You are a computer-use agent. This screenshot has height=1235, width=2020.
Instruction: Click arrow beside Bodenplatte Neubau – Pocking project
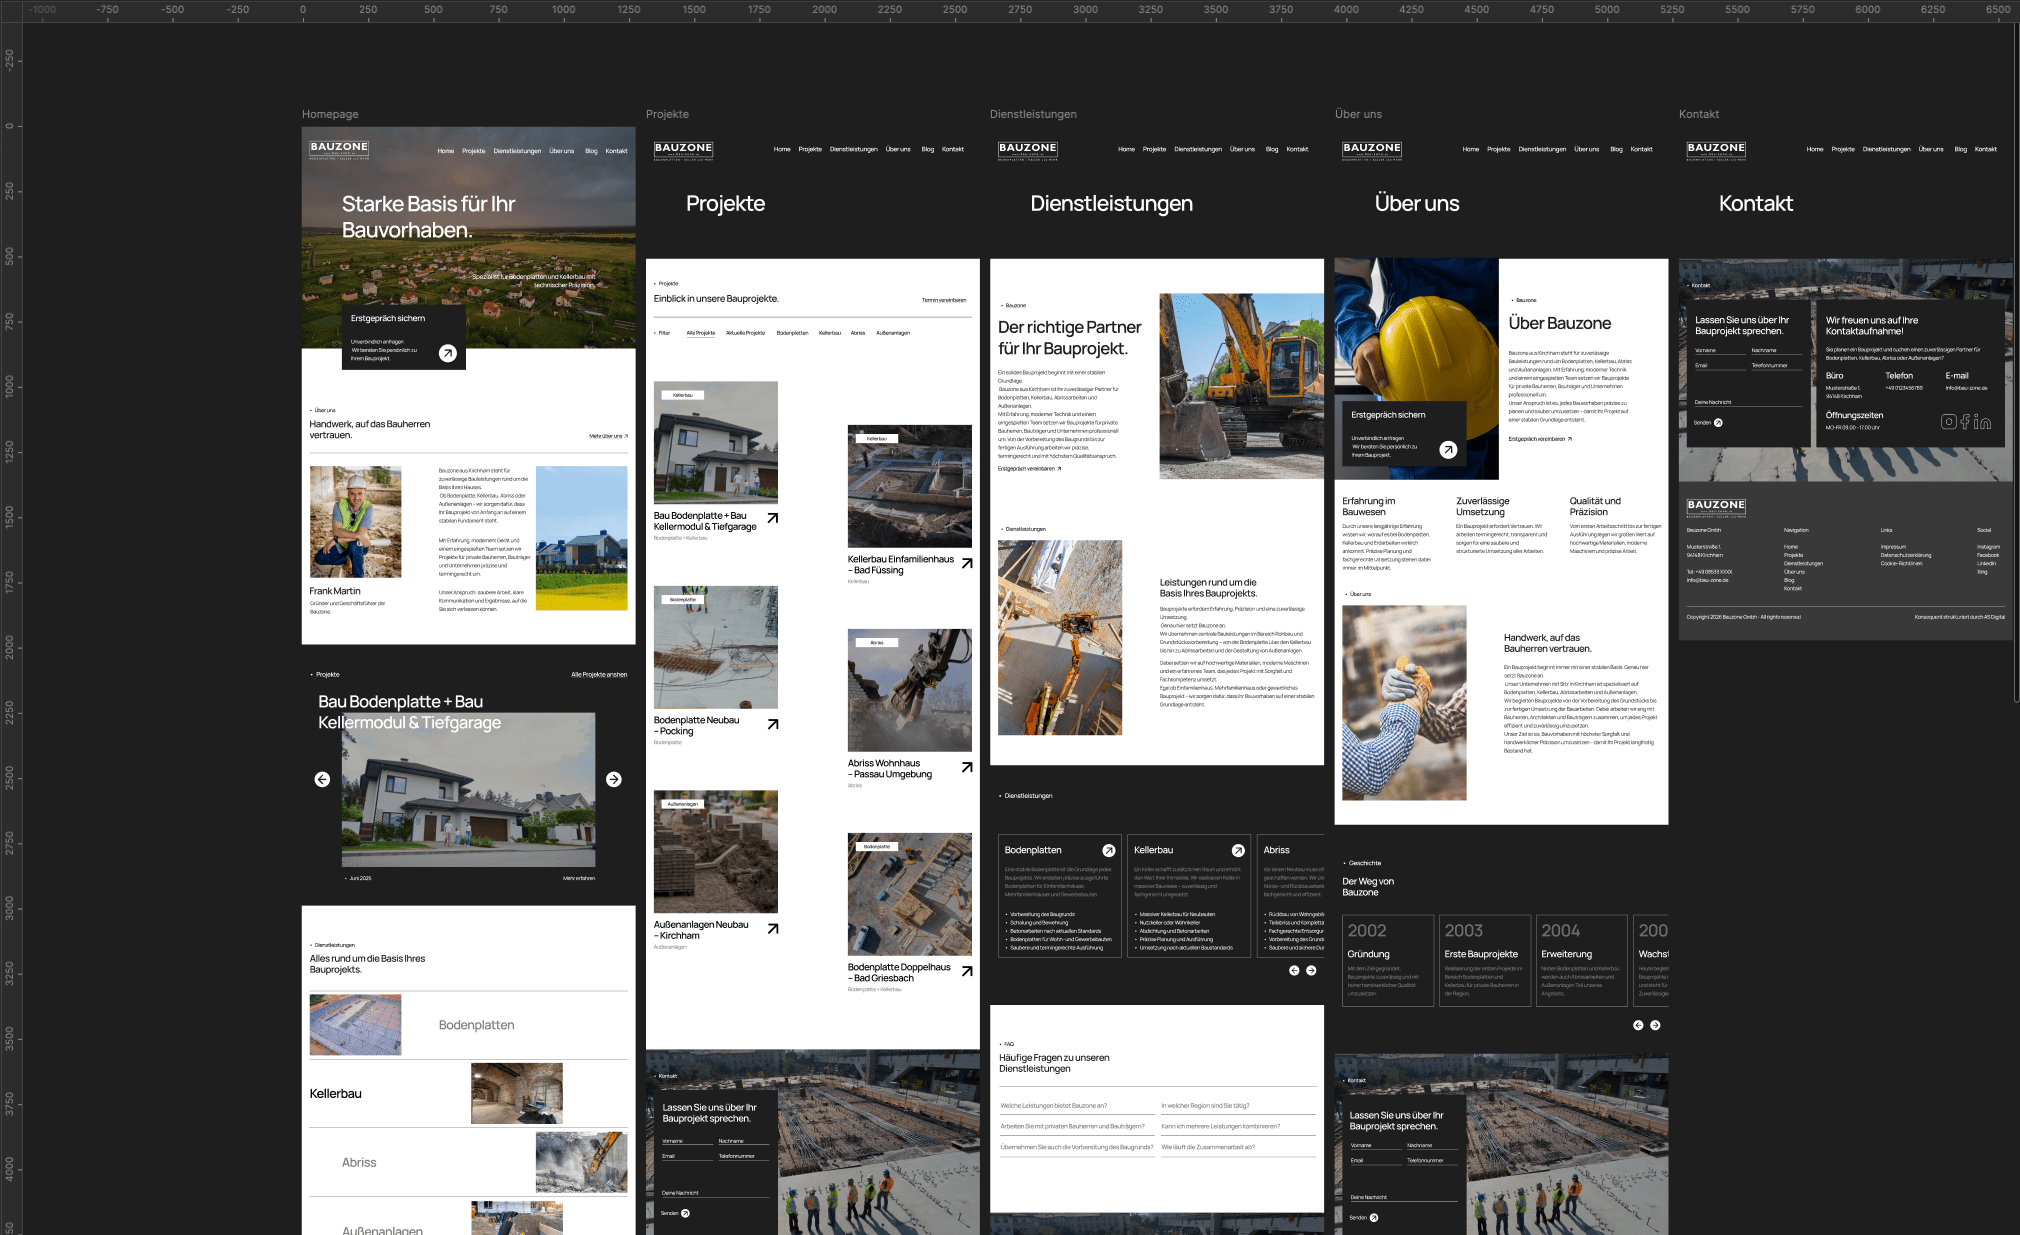click(x=773, y=724)
